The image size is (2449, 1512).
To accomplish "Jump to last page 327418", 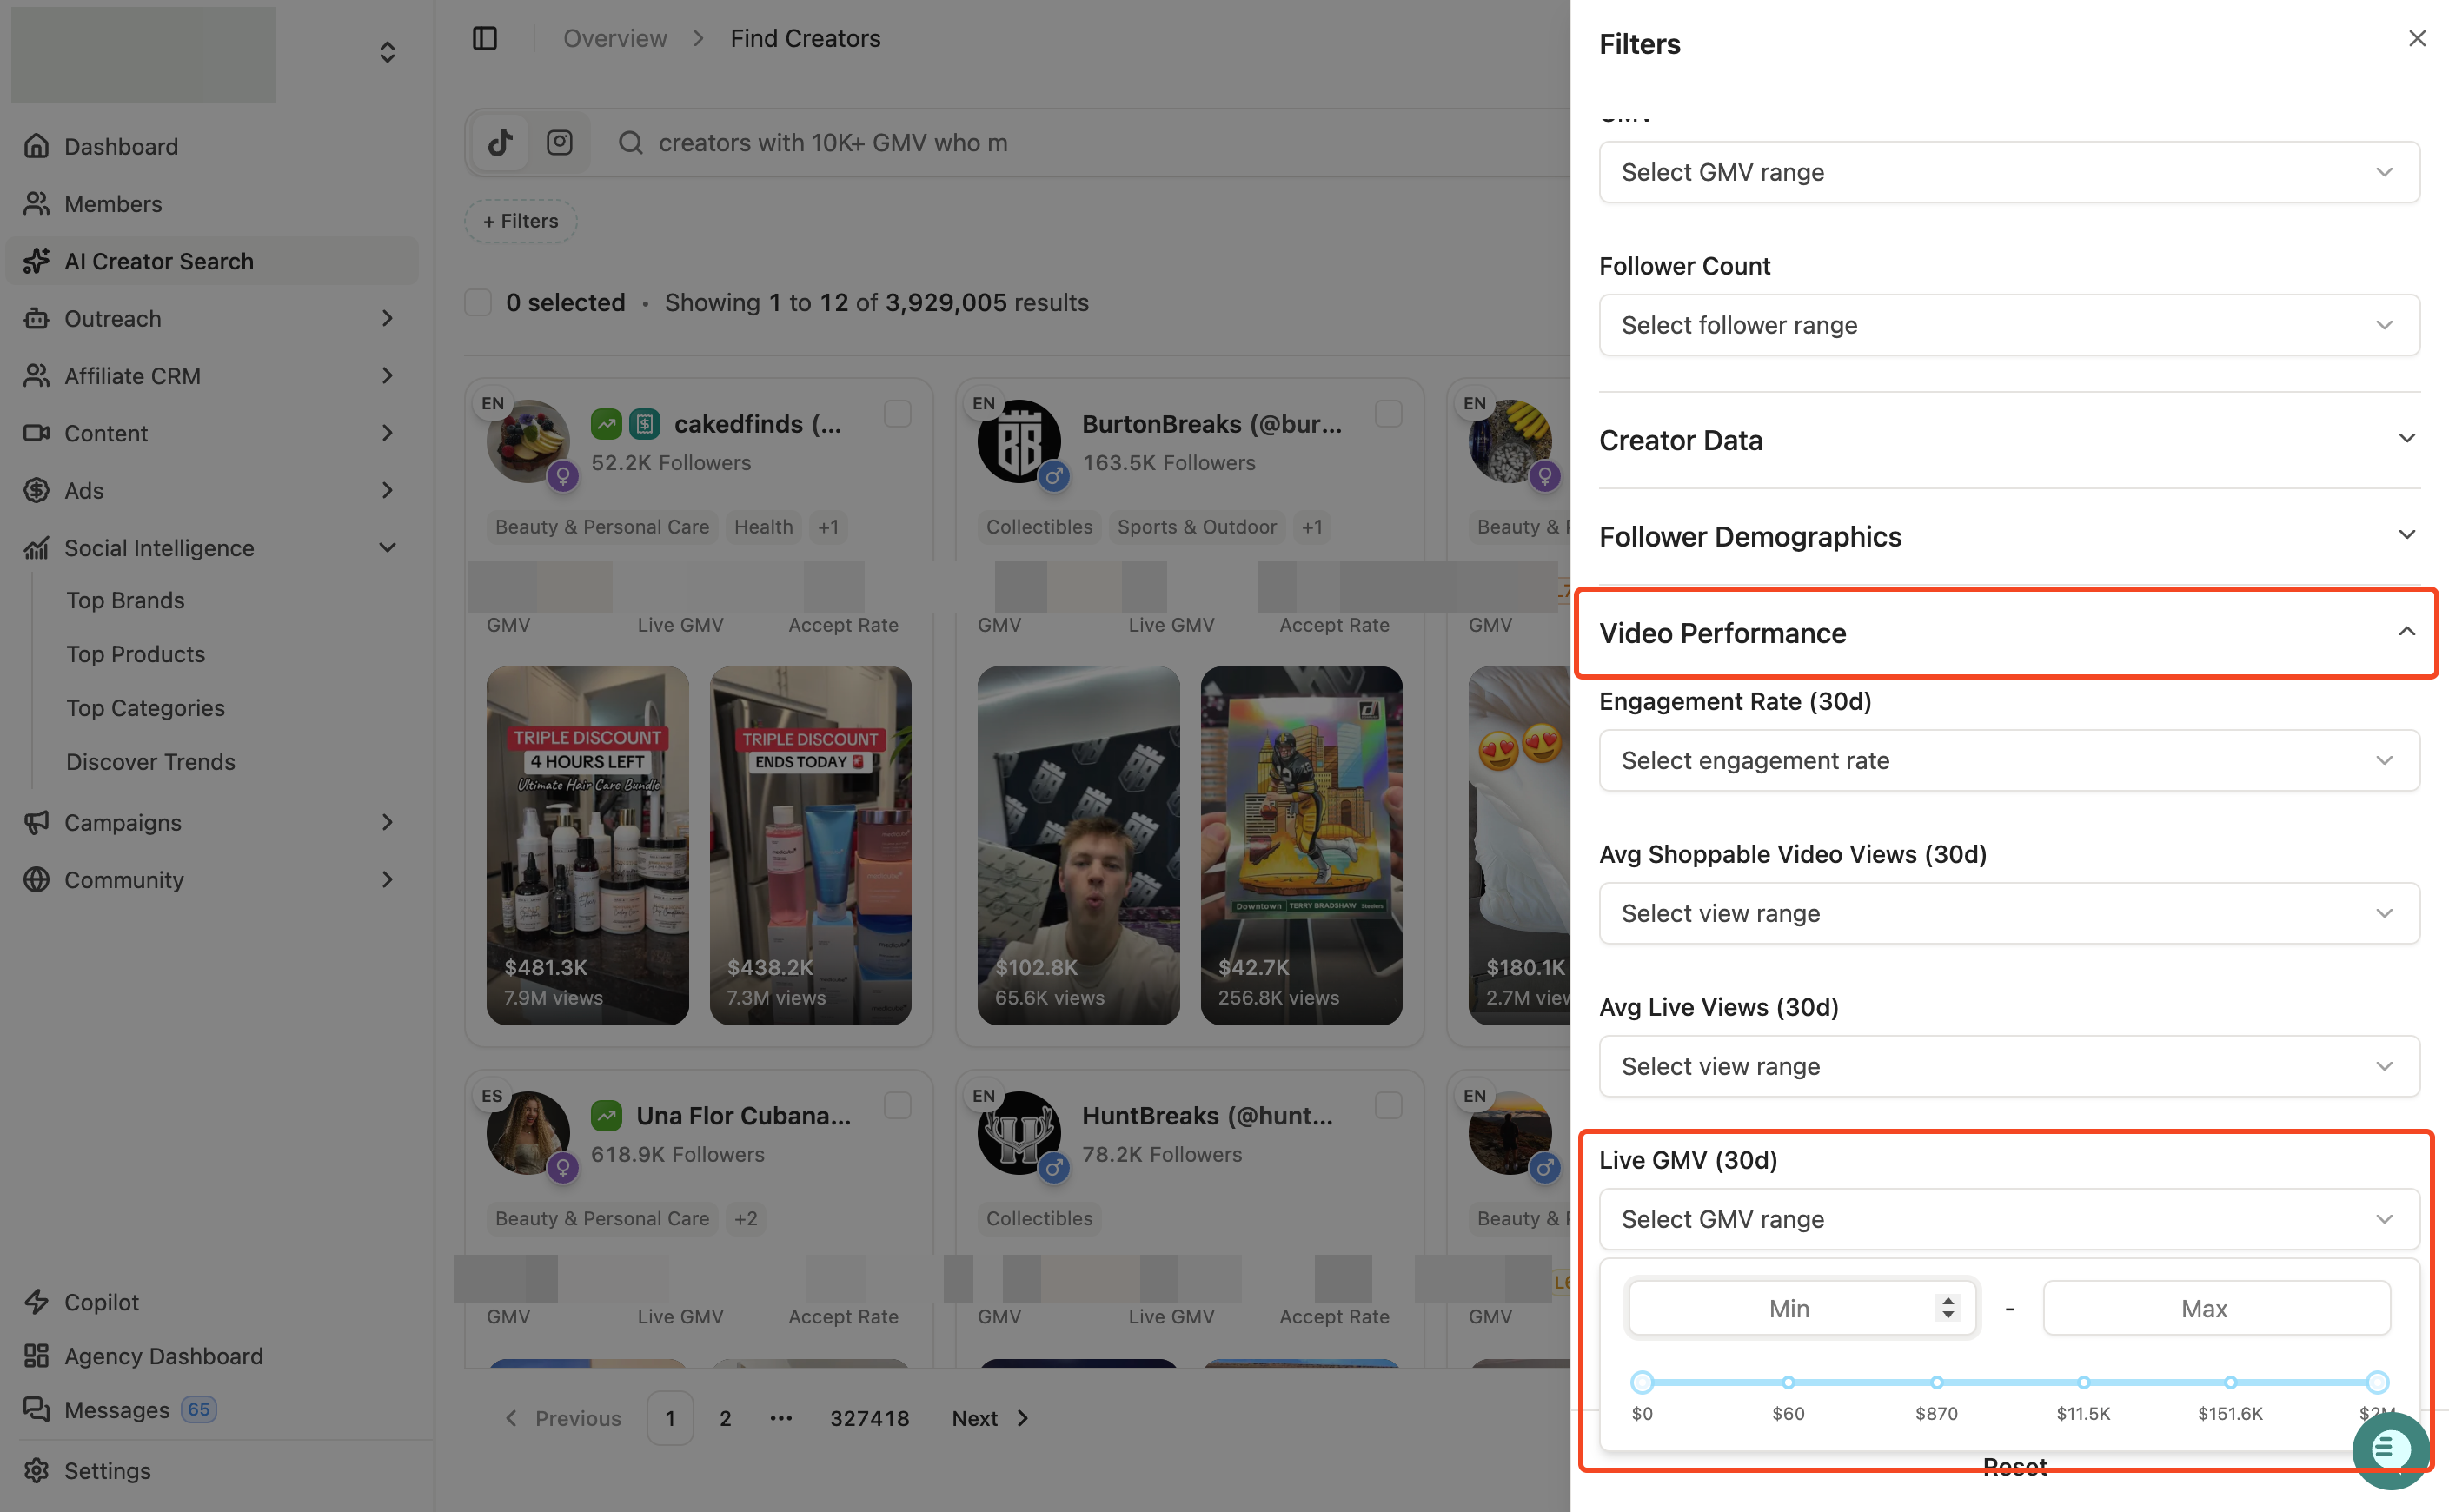I will [869, 1418].
